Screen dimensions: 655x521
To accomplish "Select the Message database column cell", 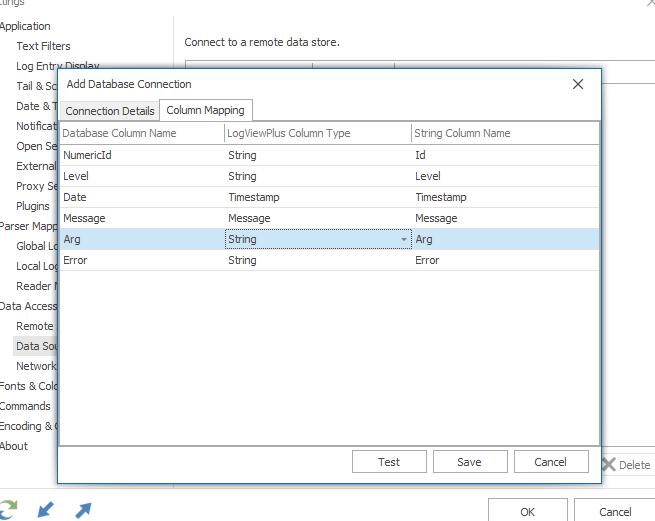I will coord(142,218).
